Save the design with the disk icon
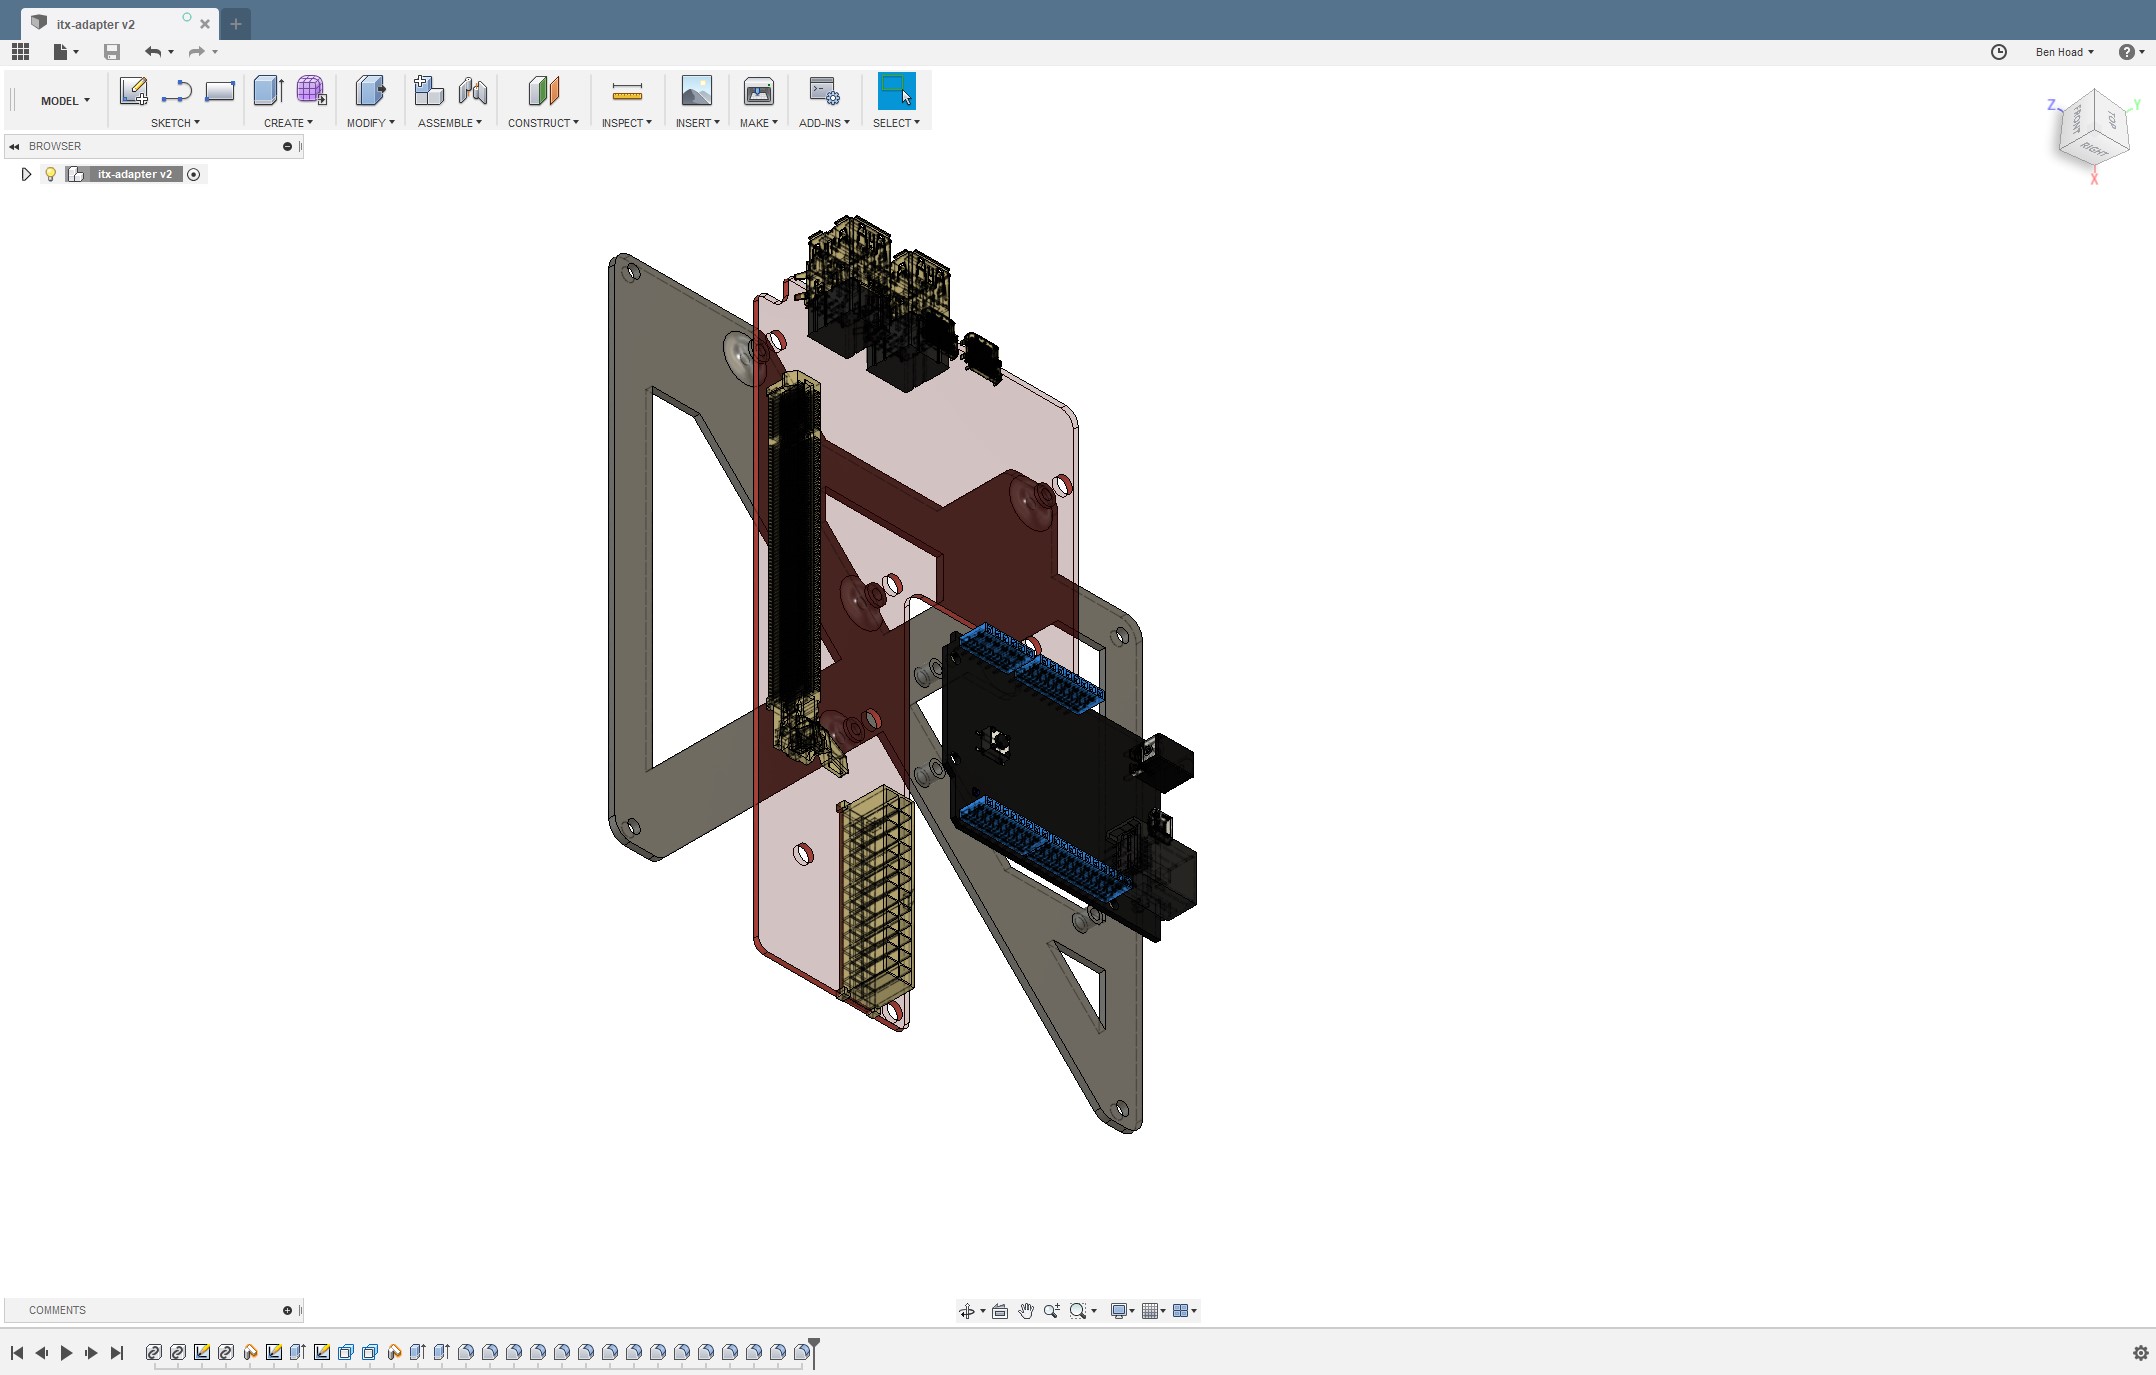 112,52
